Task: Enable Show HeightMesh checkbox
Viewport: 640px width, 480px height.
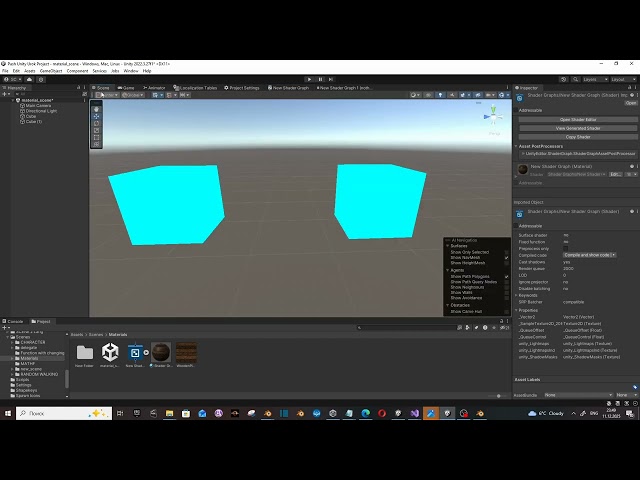Action: click(x=507, y=263)
